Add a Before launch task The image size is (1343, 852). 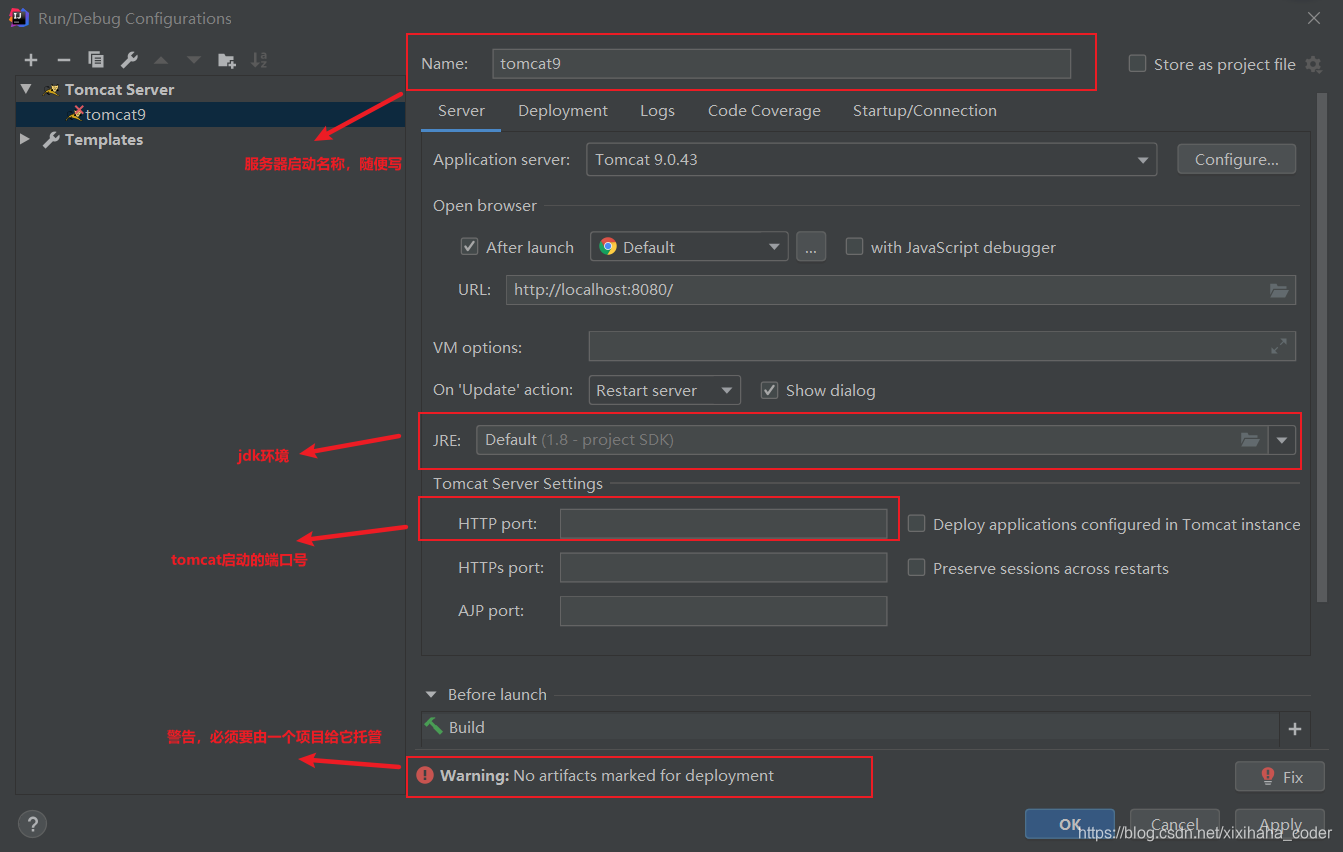tap(1295, 729)
